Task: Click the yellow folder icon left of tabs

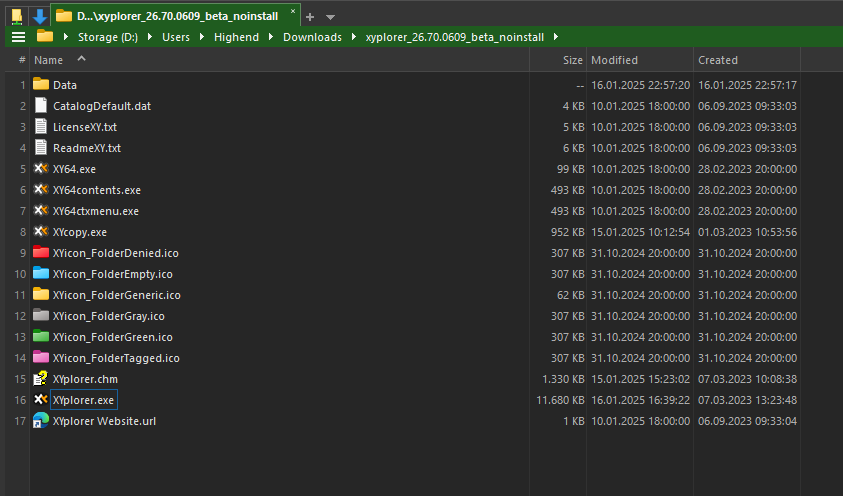Action: click(17, 16)
